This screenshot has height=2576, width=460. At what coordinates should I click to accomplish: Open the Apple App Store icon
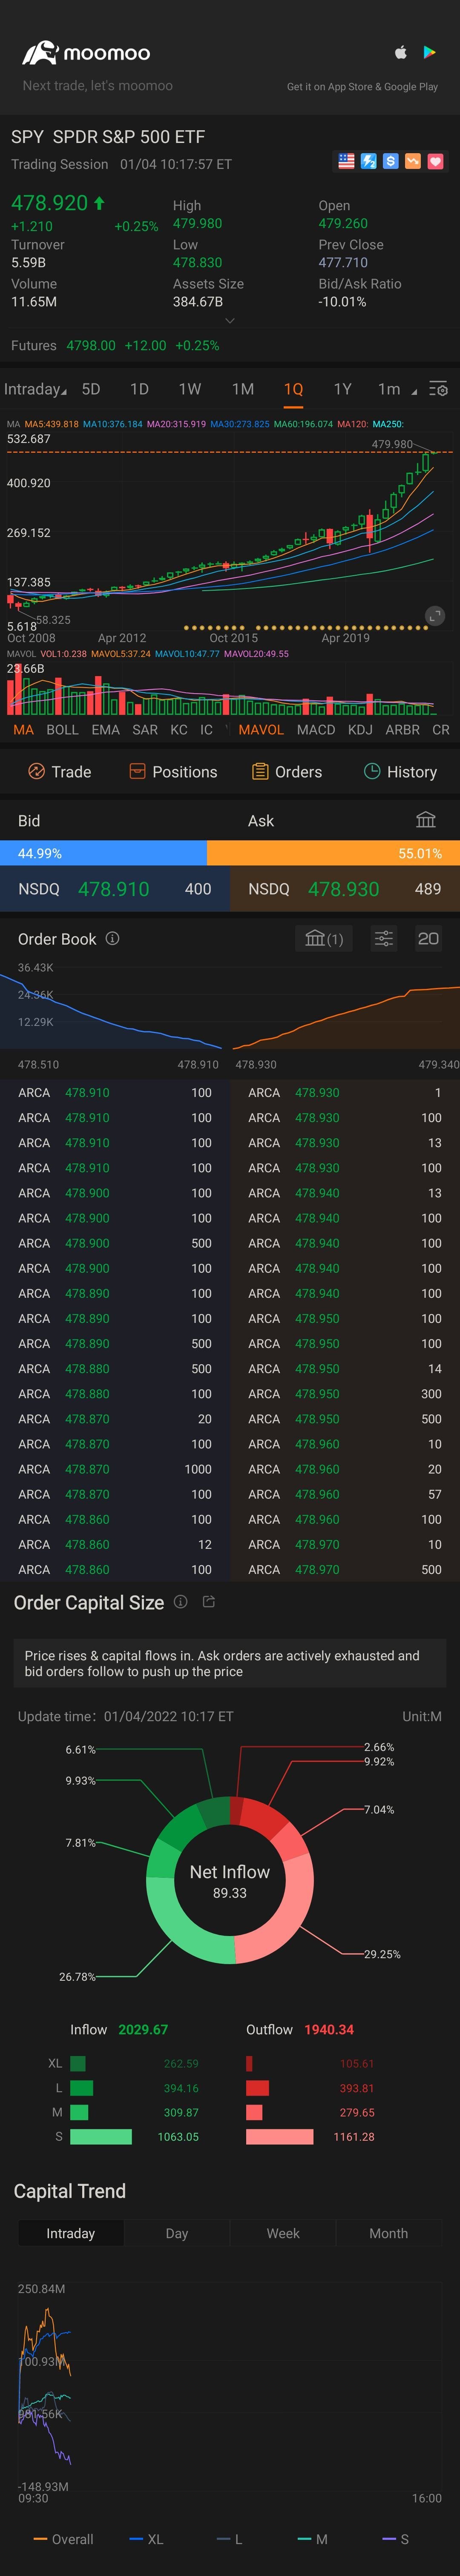pyautogui.click(x=401, y=52)
